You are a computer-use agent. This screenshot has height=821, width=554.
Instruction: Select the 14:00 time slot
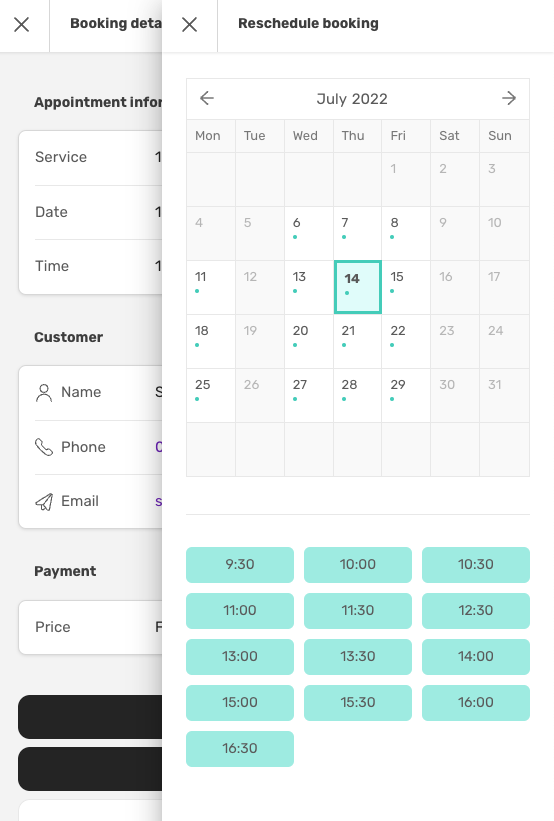point(476,657)
